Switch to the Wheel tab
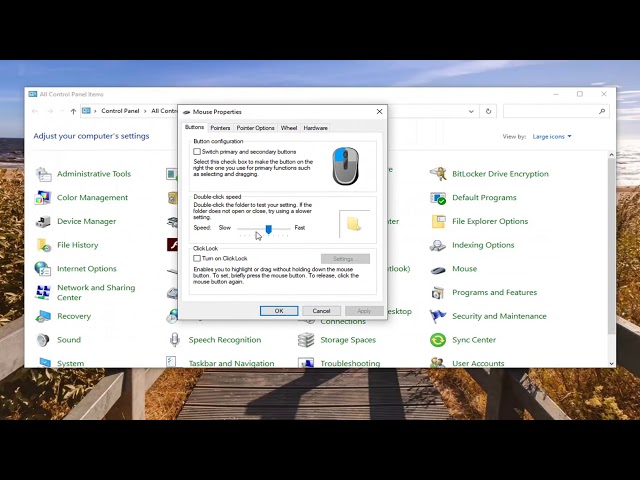The image size is (640, 480). pos(289,128)
